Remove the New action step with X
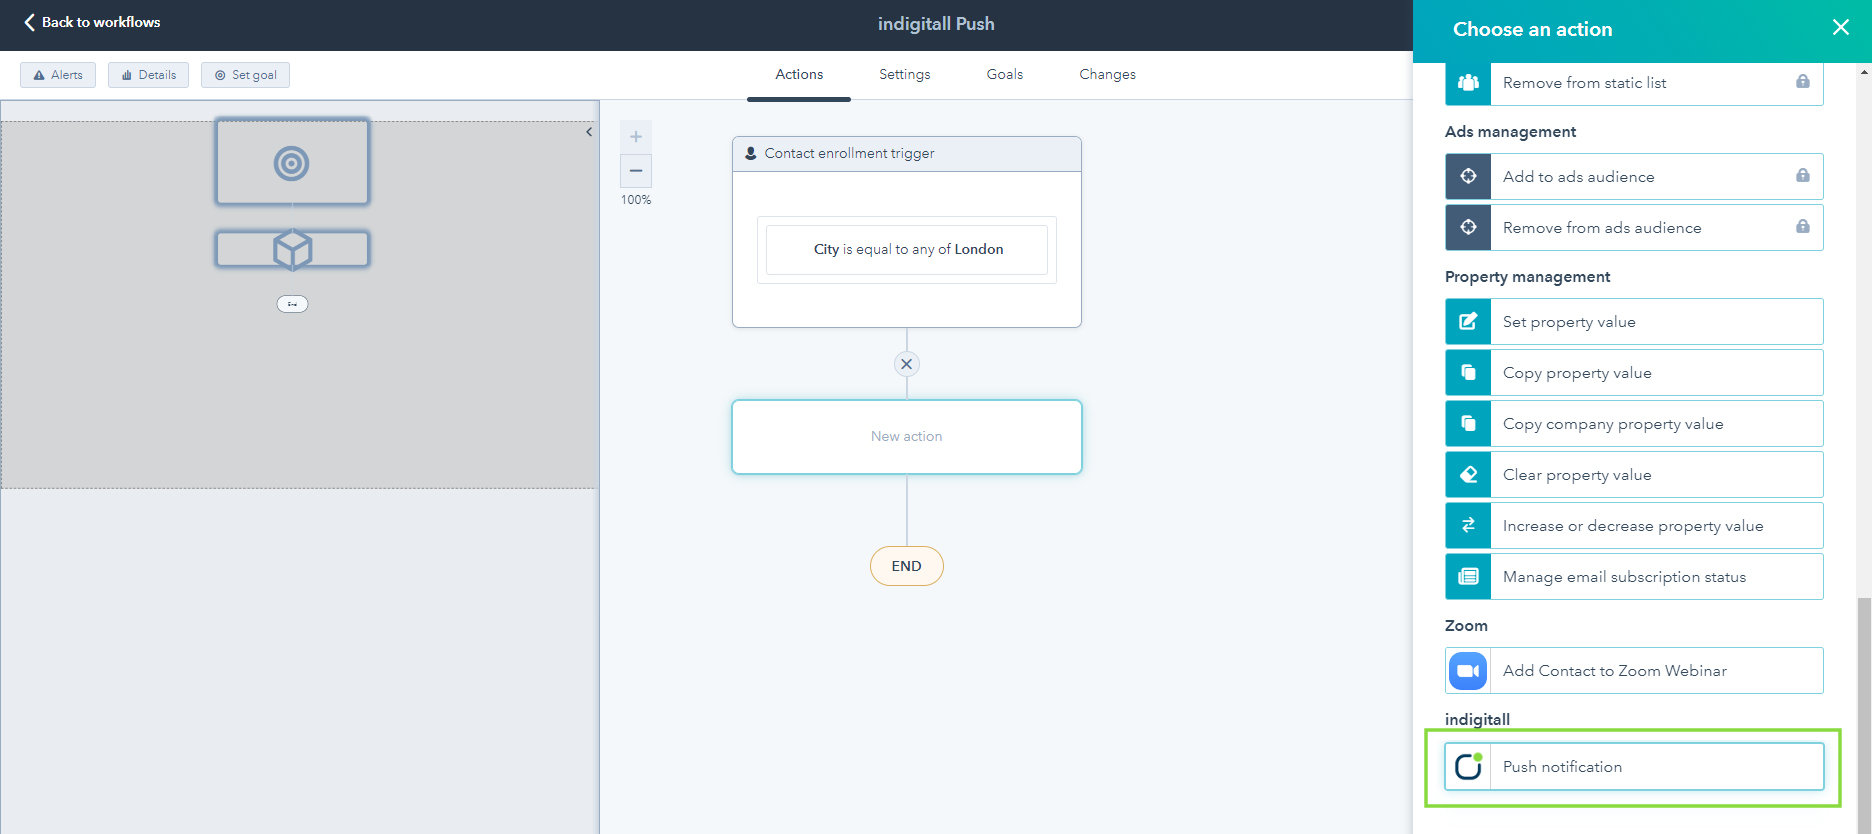Image resolution: width=1872 pixels, height=834 pixels. click(x=907, y=364)
